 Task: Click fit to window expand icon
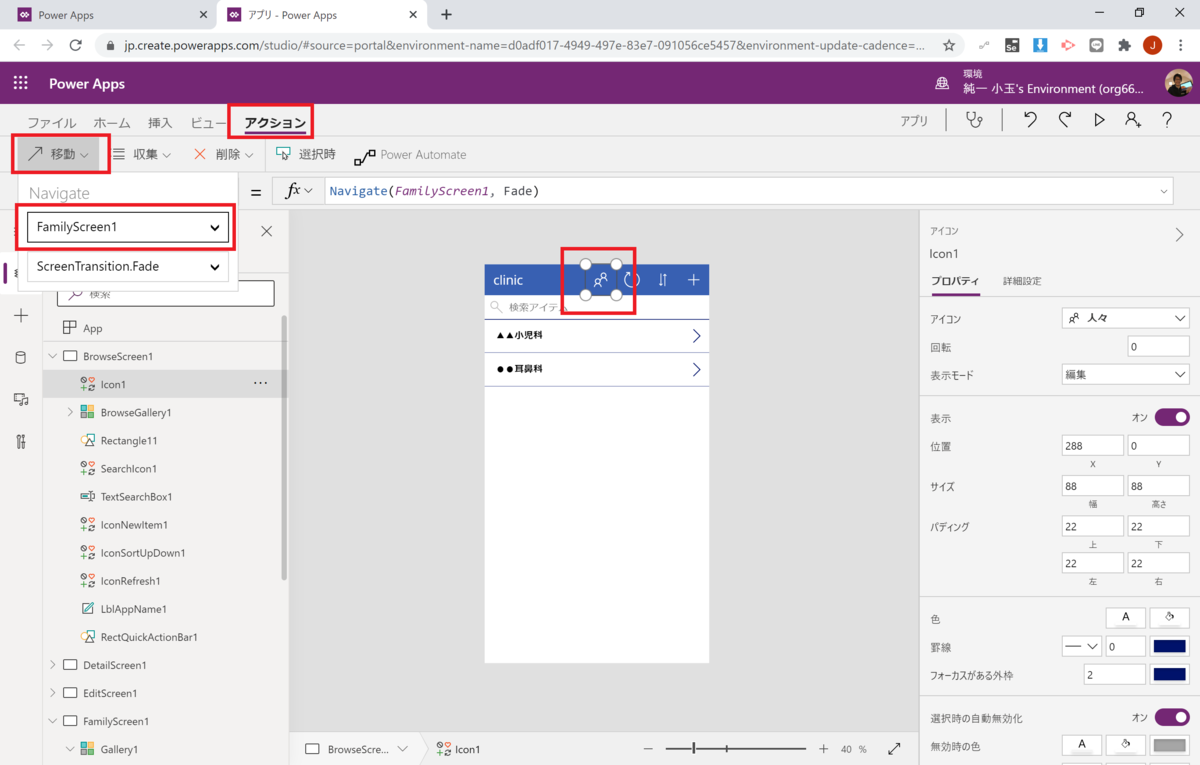pos(894,749)
